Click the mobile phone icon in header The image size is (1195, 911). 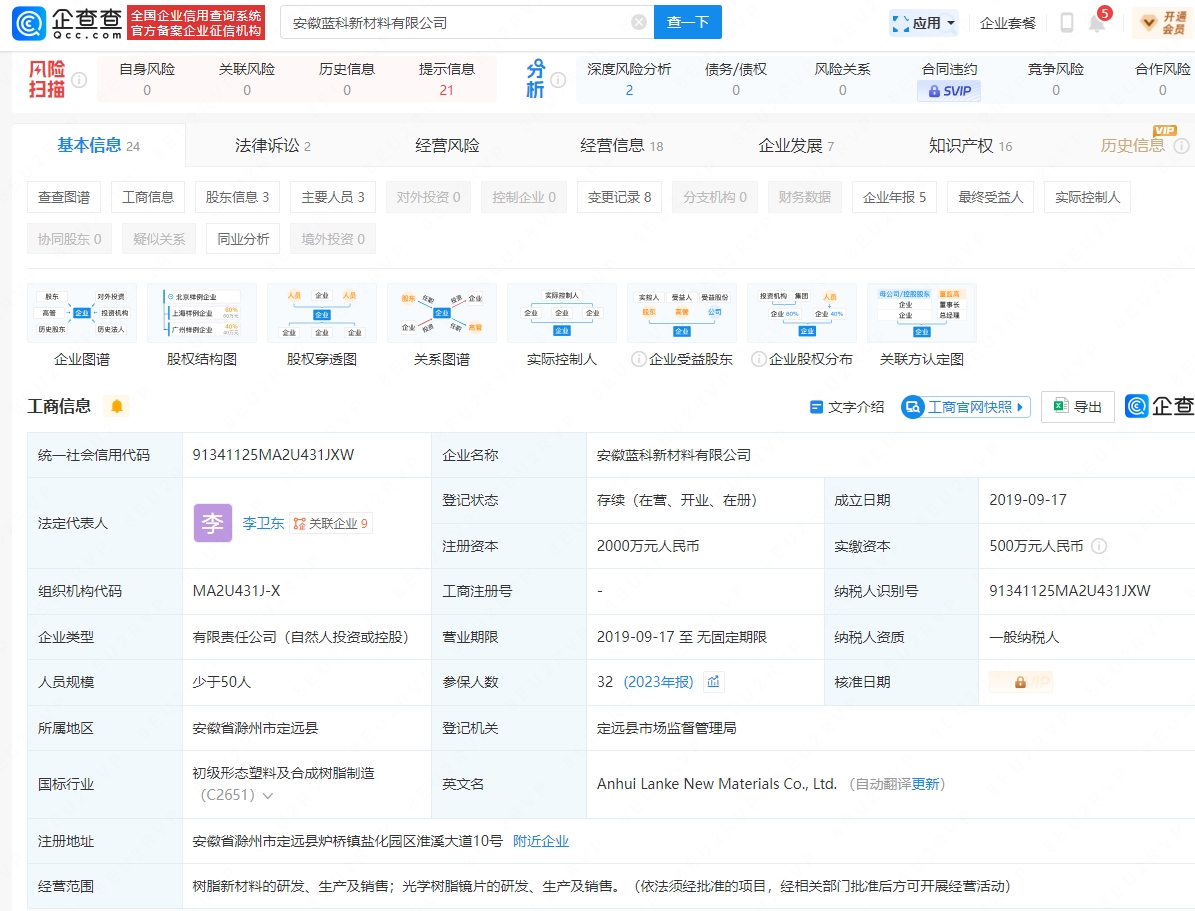point(1067,23)
